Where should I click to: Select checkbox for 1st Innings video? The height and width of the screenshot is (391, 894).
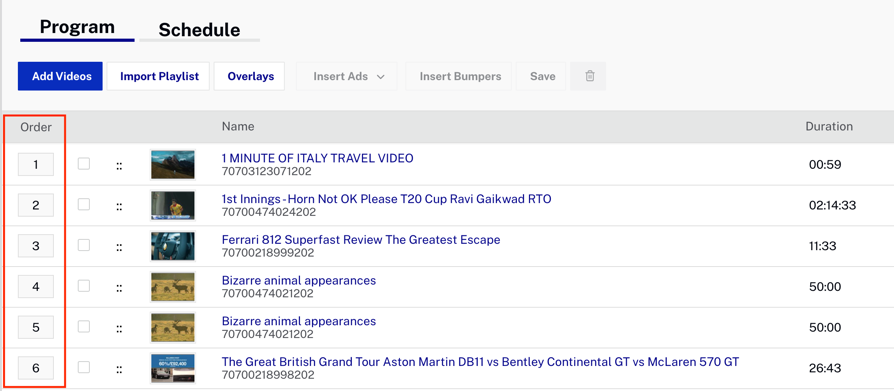(x=84, y=204)
